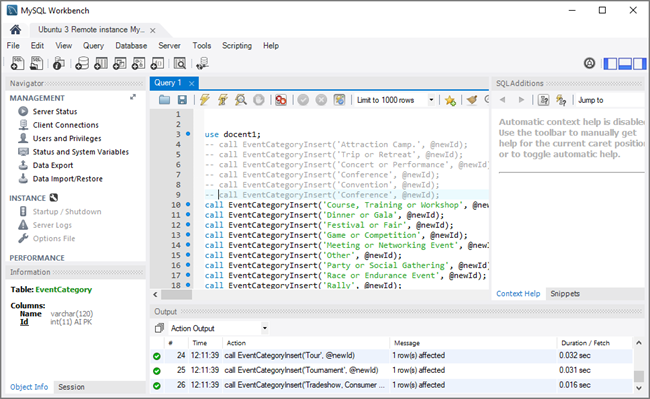Open the Database menu

click(x=131, y=46)
